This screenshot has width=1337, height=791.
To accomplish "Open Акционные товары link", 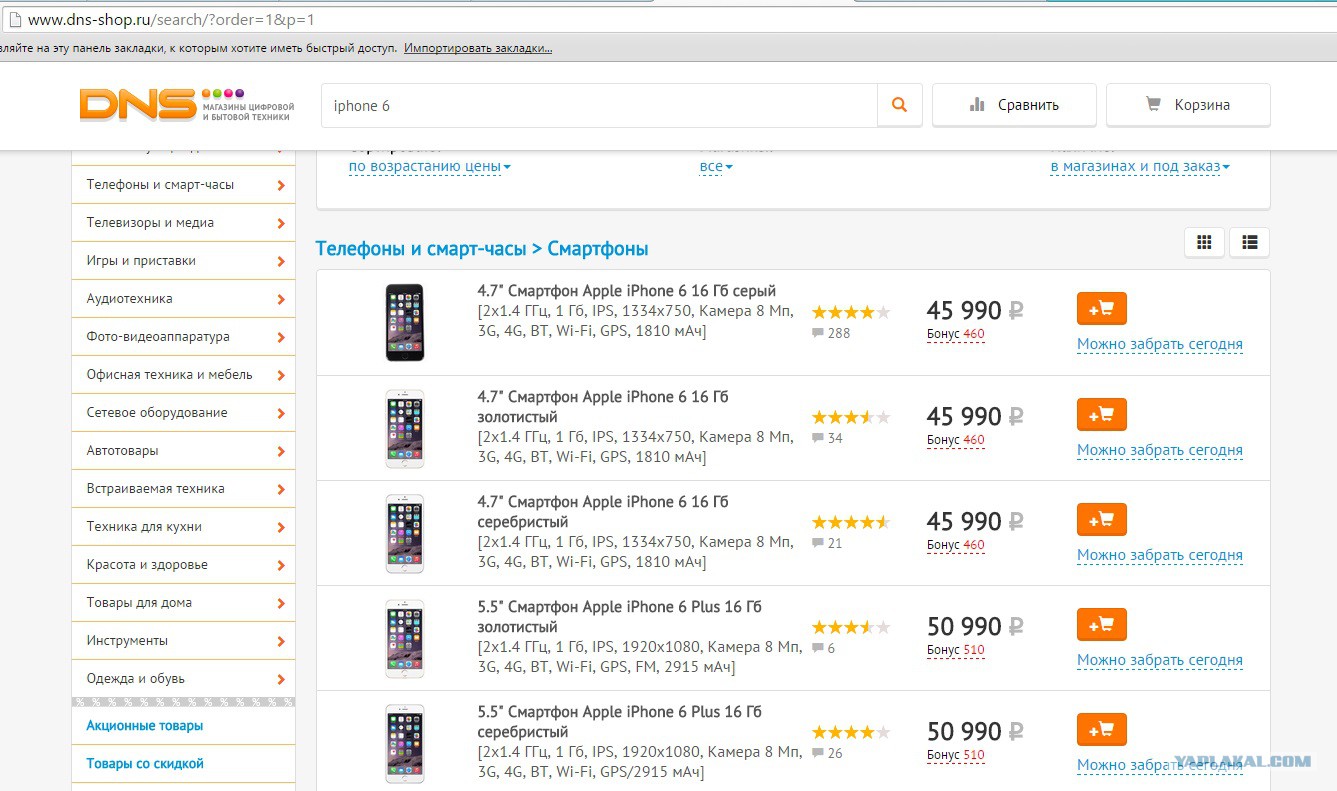I will tap(145, 726).
